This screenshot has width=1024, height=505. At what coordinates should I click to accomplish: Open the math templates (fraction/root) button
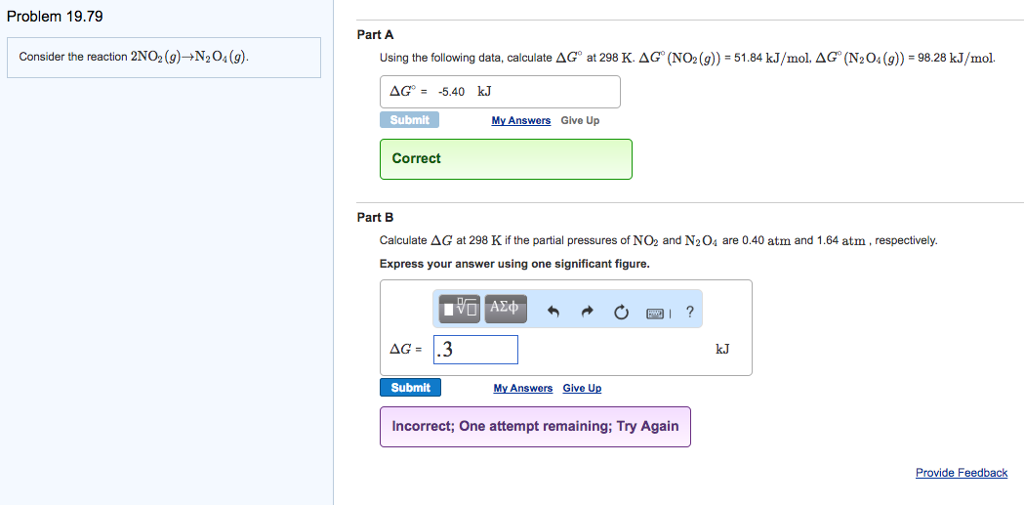(x=461, y=309)
